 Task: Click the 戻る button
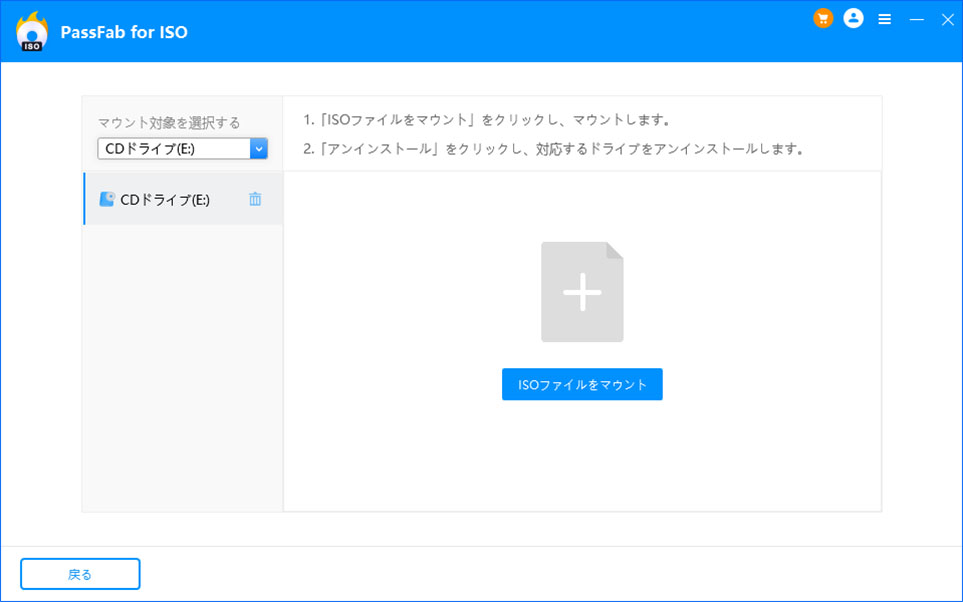tap(80, 574)
